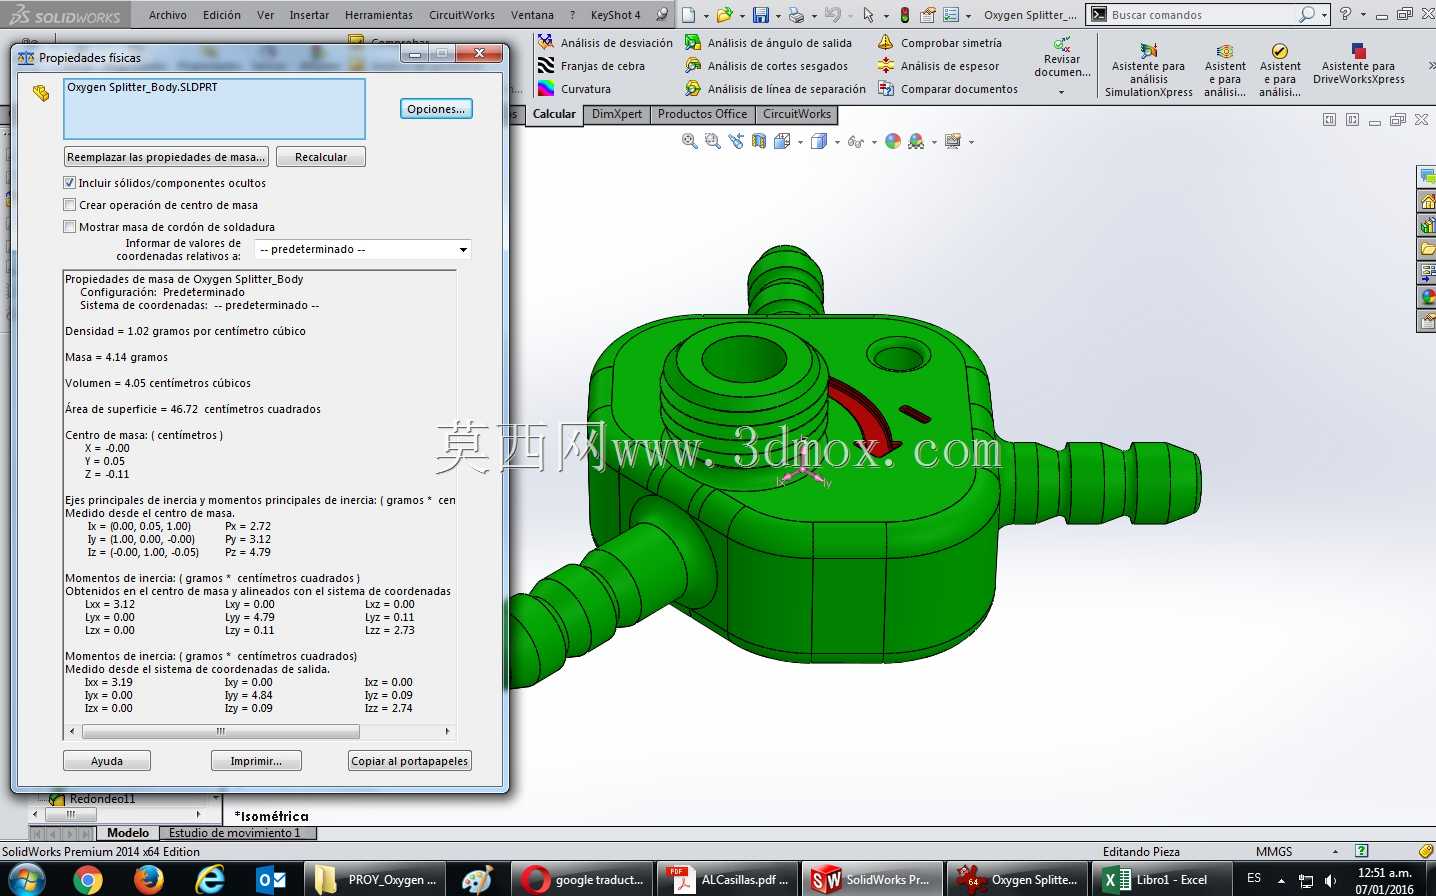Expand the ribbon overflow chevron
The height and width of the screenshot is (896, 1436).
(x=1430, y=66)
